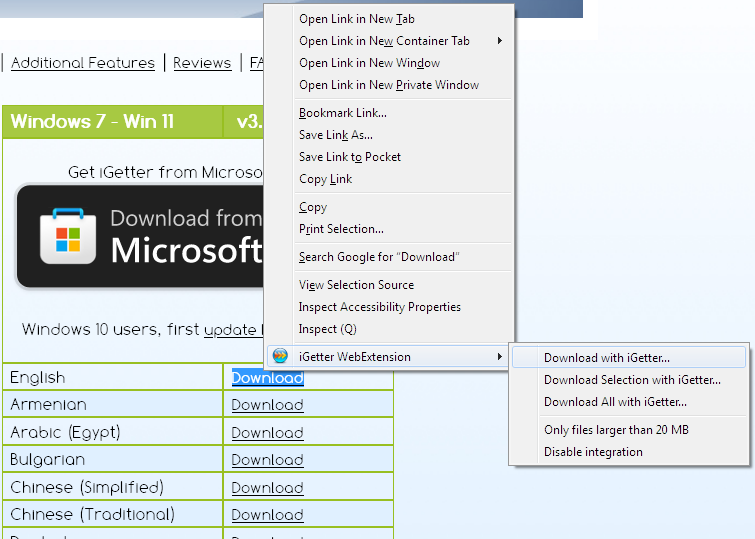Search Google for "Download"
755x539 pixels.
click(x=378, y=257)
